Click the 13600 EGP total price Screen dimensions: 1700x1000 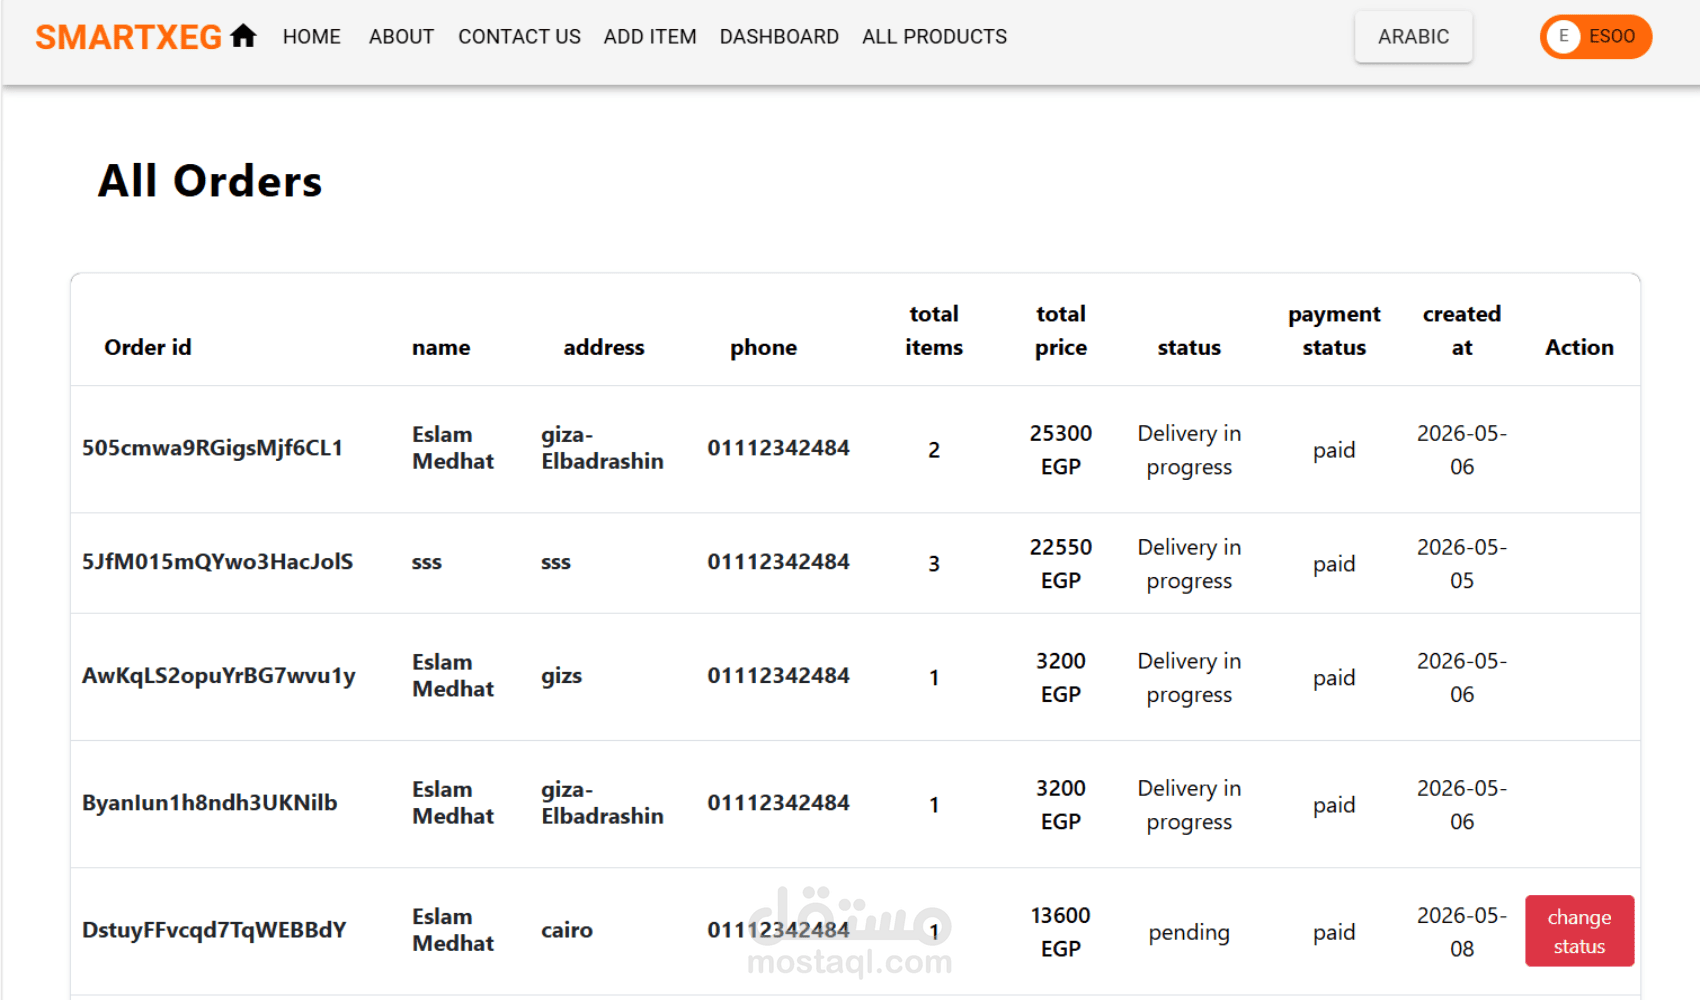point(1061,932)
